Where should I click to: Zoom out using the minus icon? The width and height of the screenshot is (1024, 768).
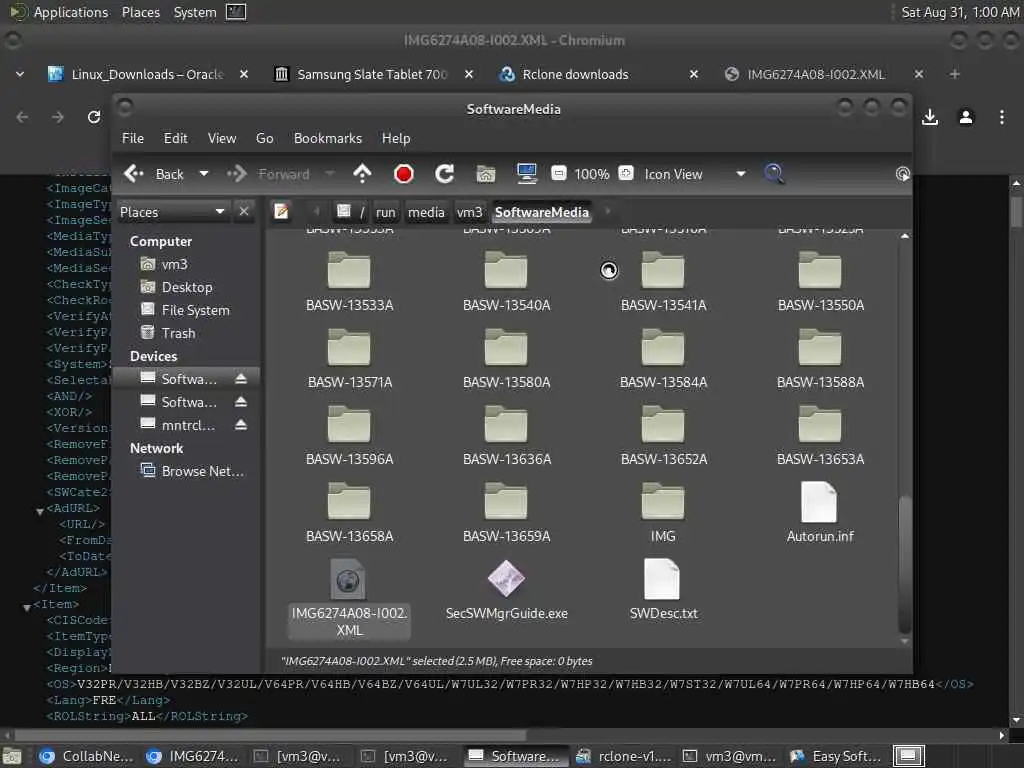pos(559,174)
